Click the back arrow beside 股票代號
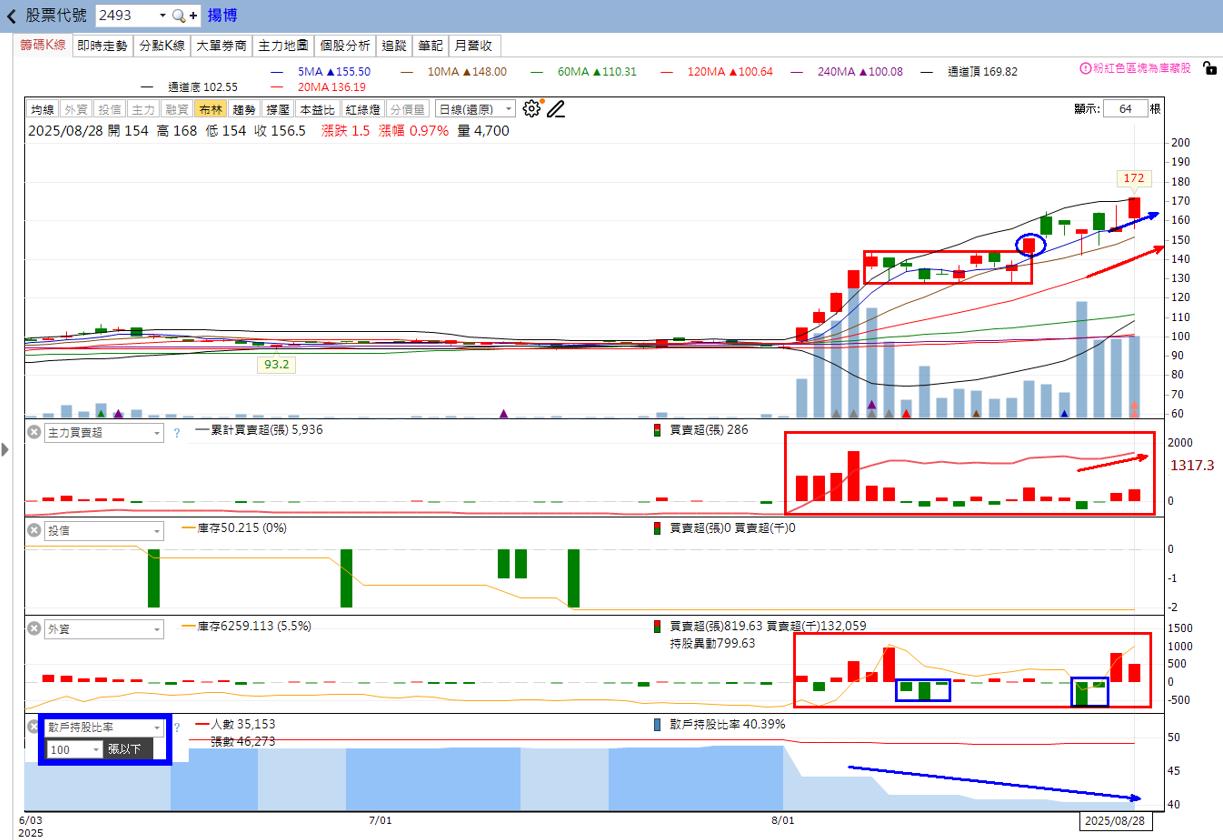The width and height of the screenshot is (1223, 840). [11, 16]
